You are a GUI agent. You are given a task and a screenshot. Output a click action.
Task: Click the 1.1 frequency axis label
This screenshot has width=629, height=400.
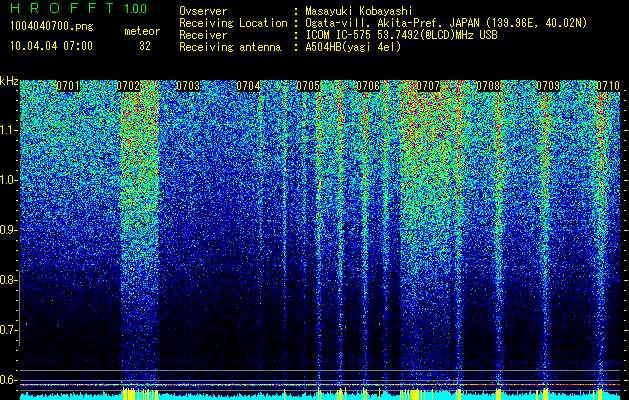pos(8,130)
